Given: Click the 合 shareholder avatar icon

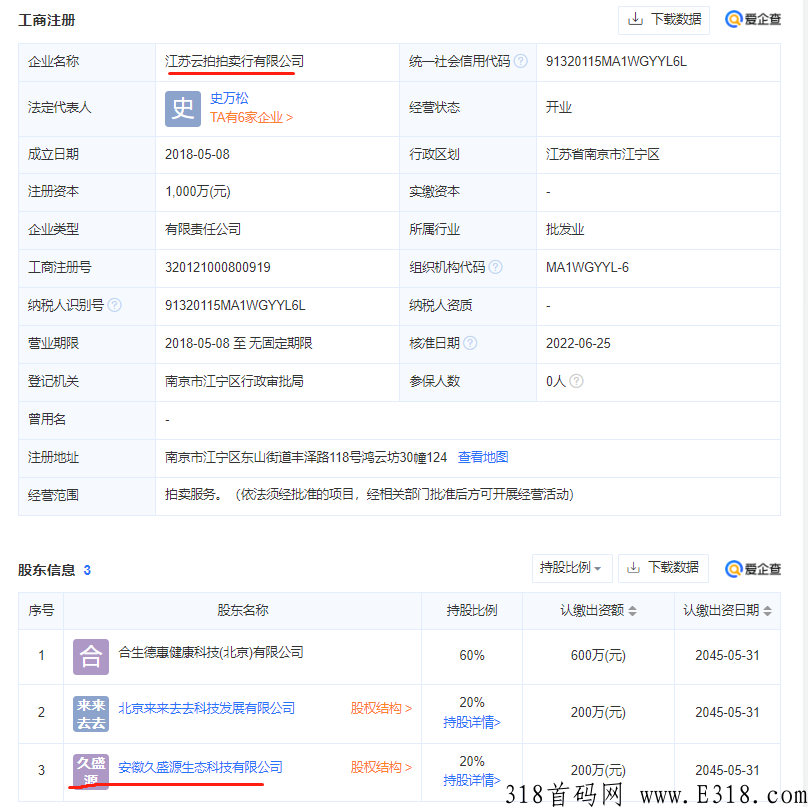Looking at the screenshot, I should [91, 657].
